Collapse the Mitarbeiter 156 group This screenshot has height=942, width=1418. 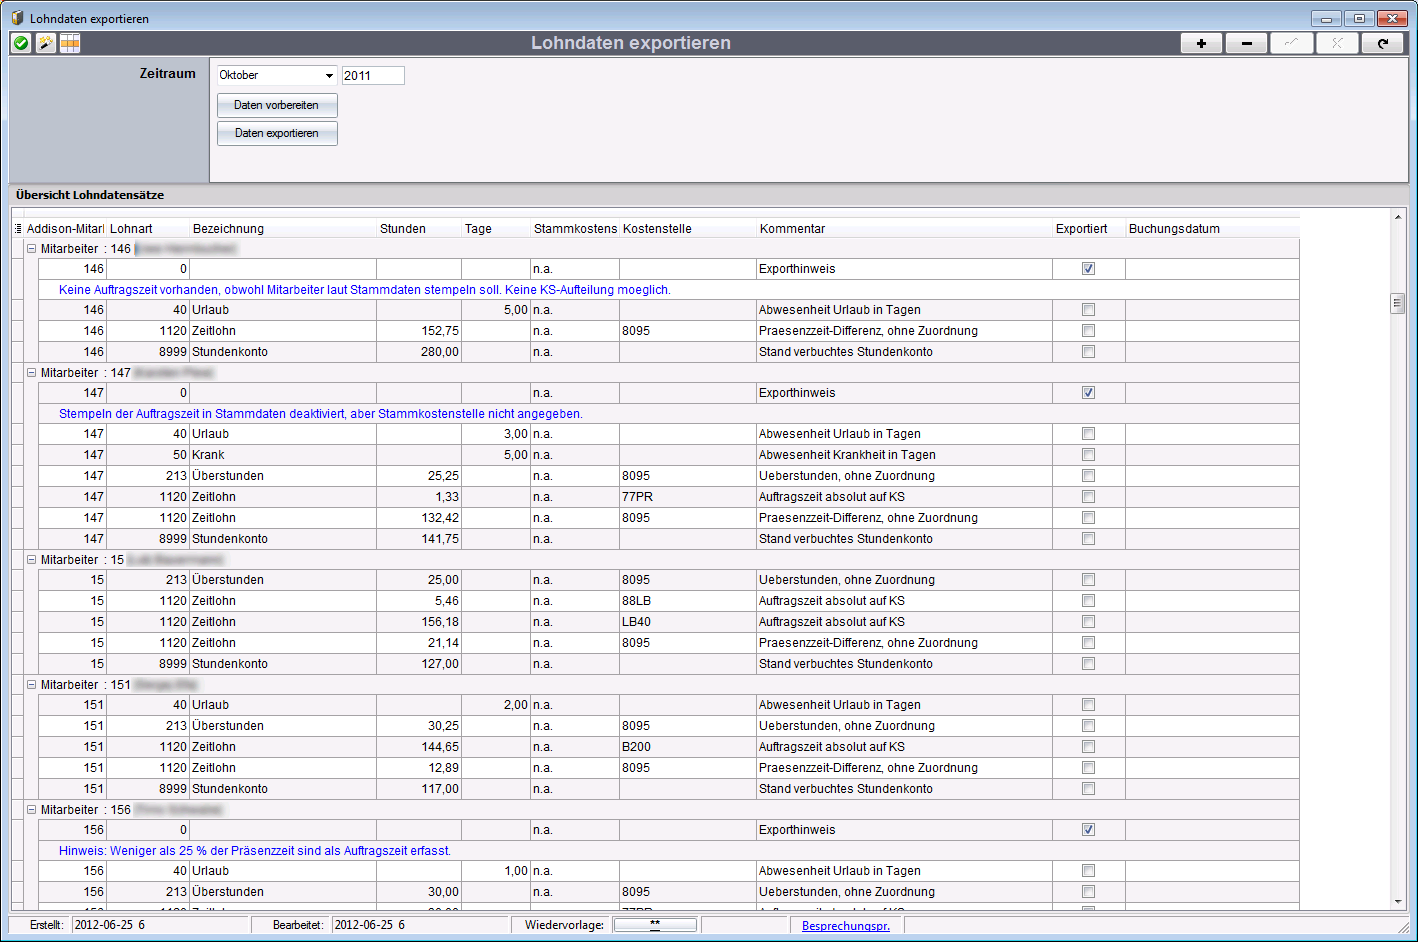coord(31,810)
